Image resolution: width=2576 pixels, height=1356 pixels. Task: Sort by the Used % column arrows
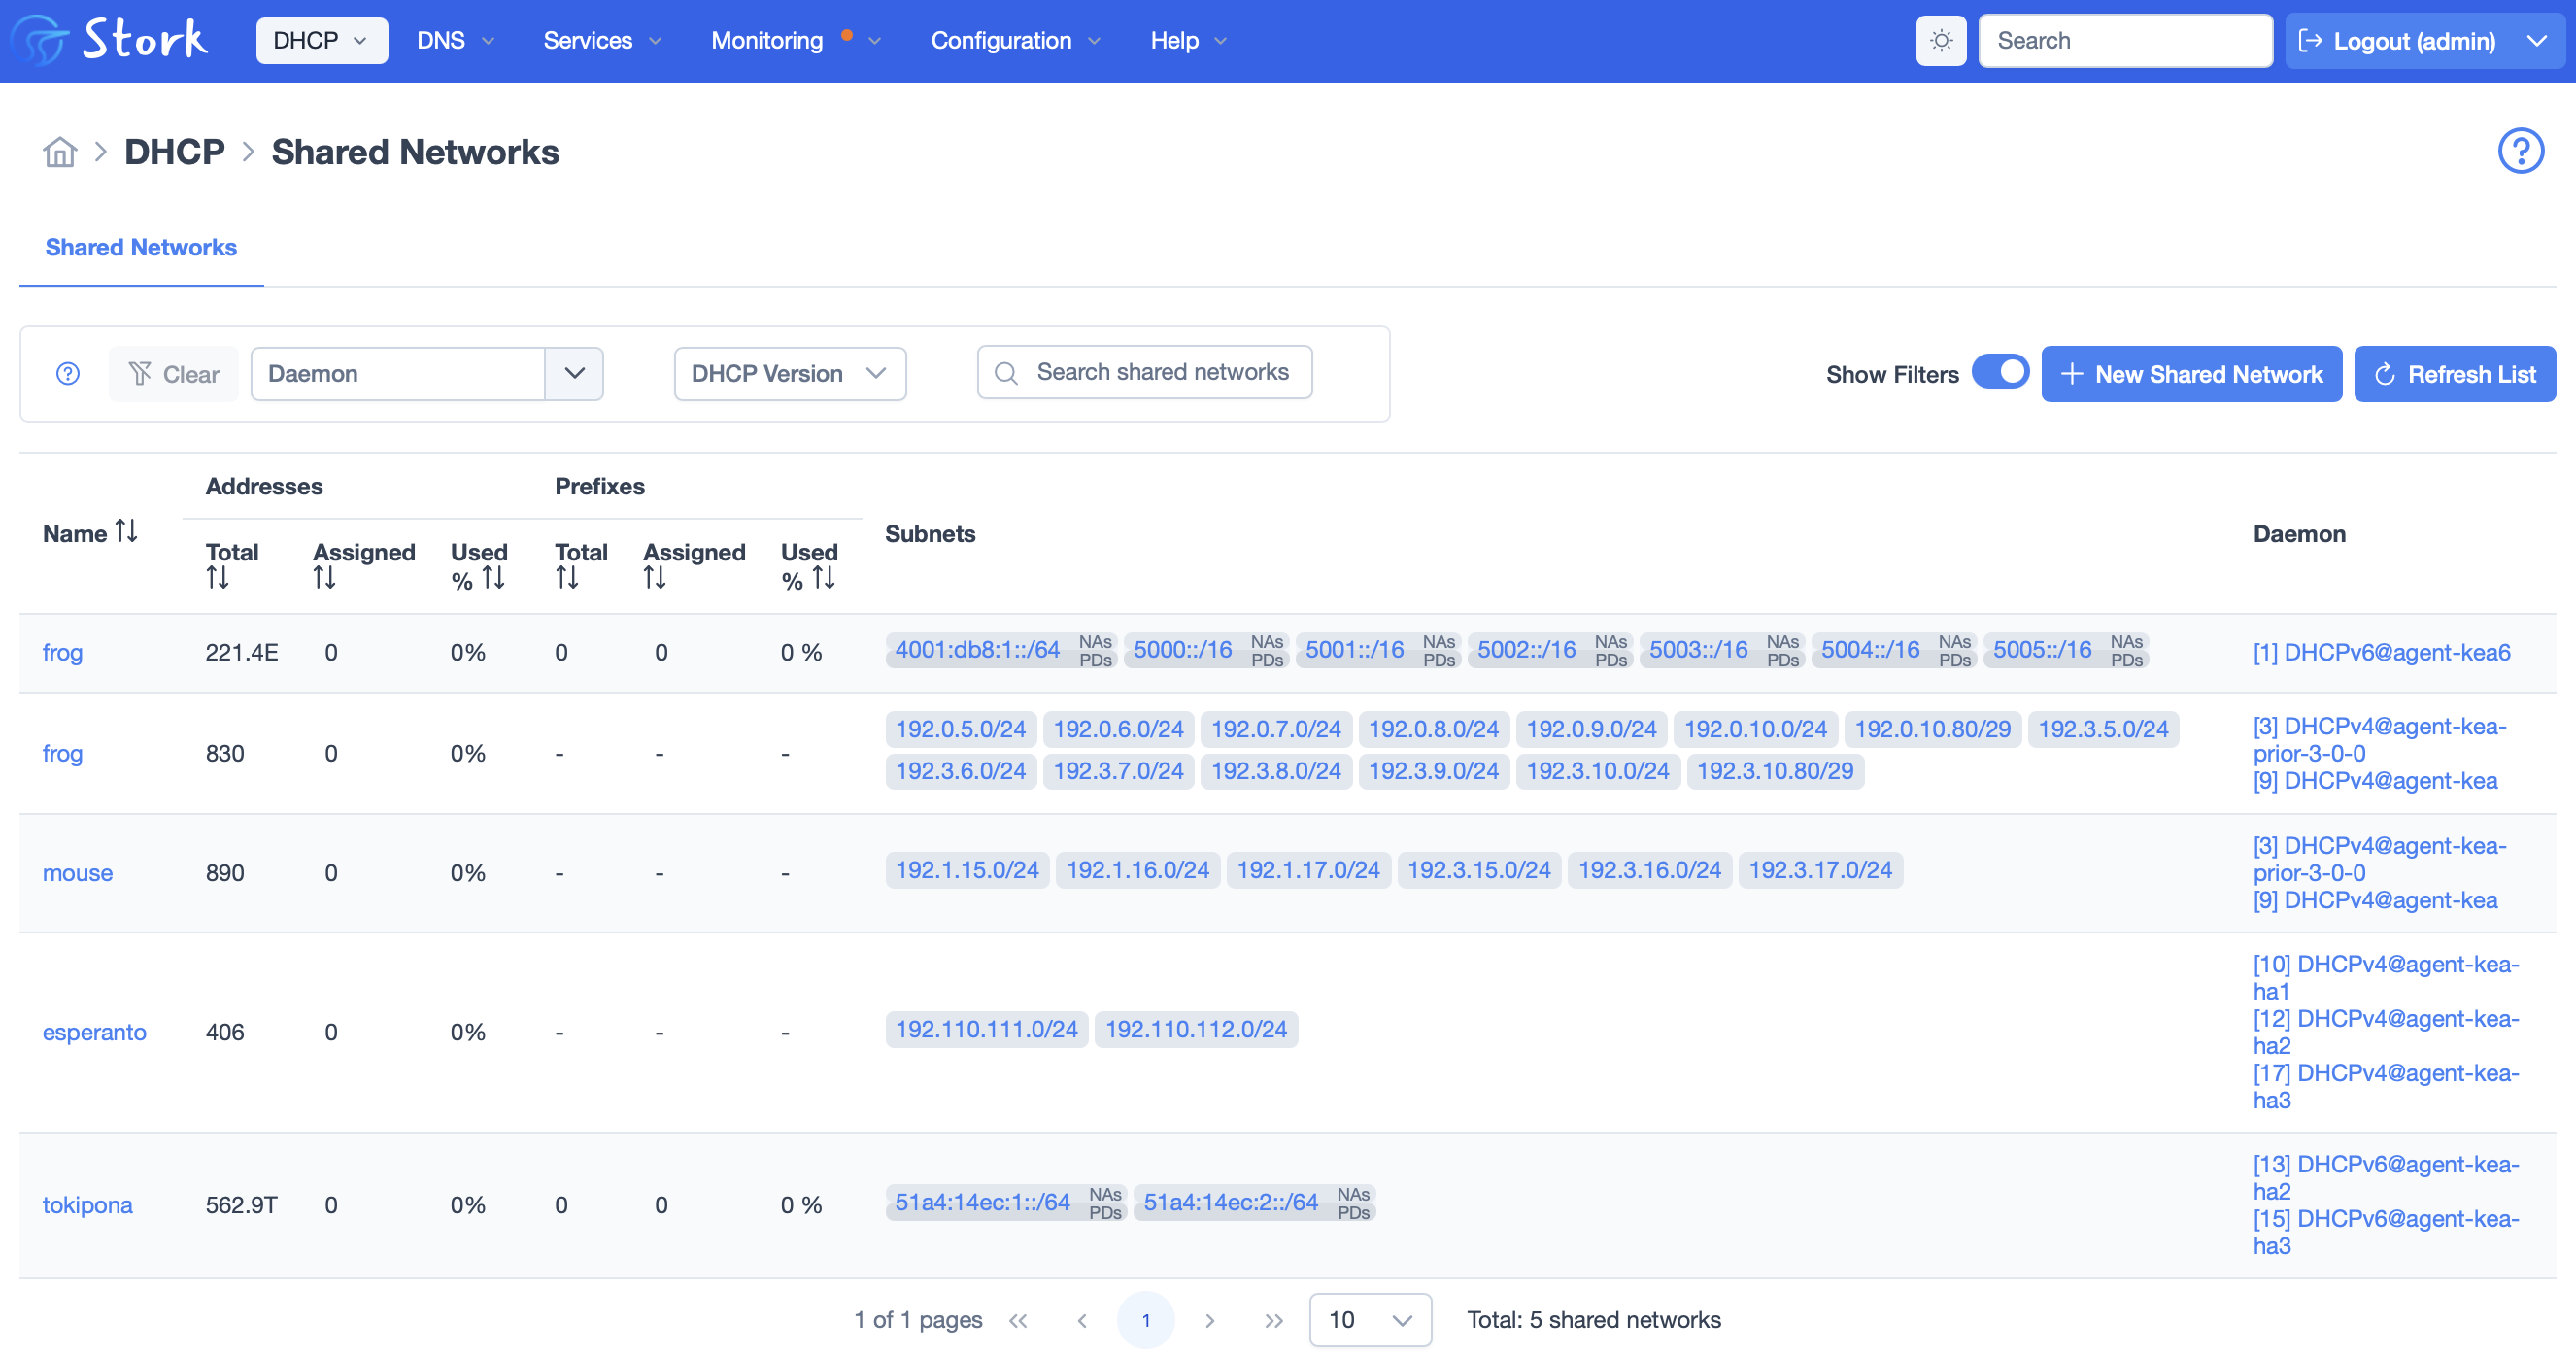point(492,576)
